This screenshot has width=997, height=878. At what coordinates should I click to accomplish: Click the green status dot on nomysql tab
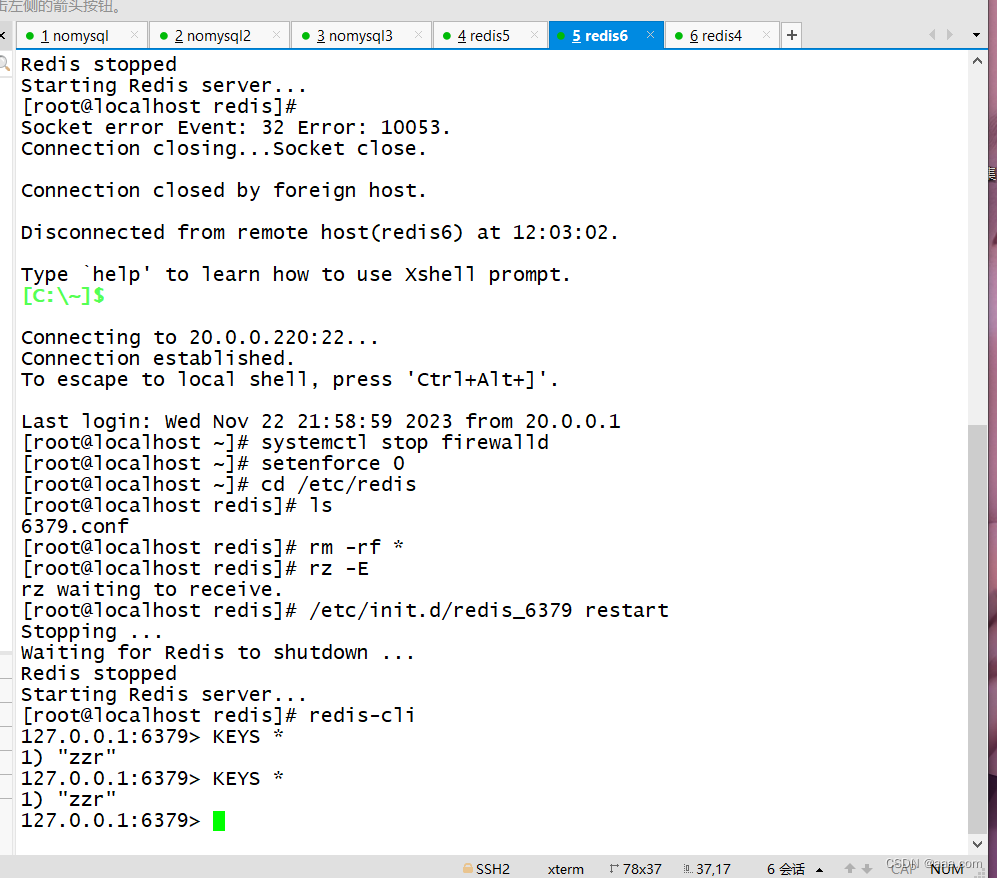tap(31, 34)
